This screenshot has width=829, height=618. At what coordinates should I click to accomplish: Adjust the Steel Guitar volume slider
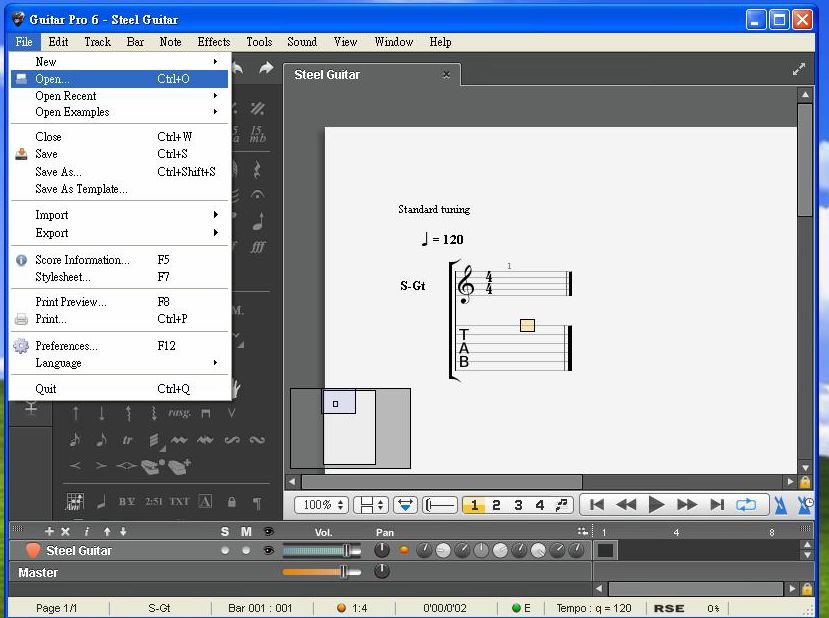[321, 551]
